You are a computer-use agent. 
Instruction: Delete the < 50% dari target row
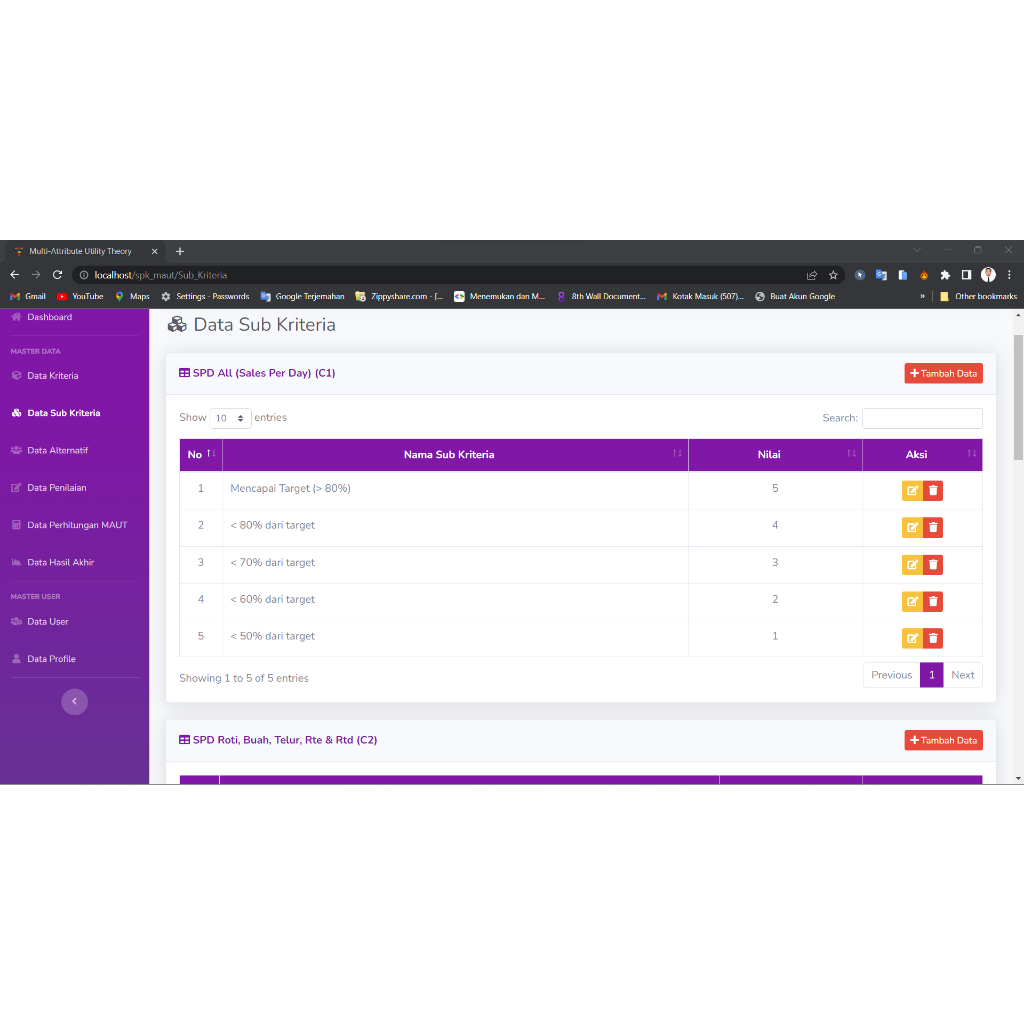[x=933, y=638]
